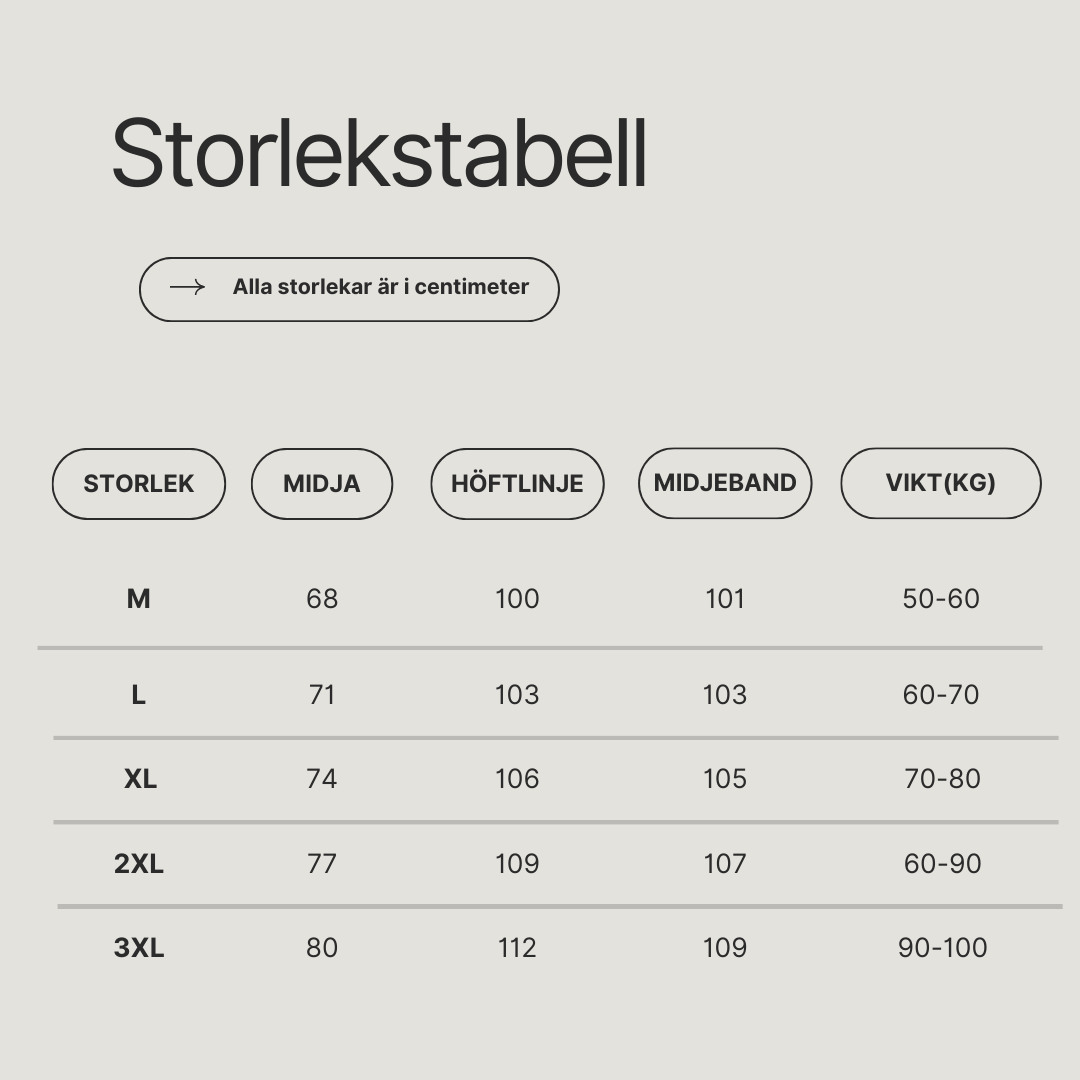Select size 2XL row label
Viewport: 1080px width, 1080px height.
click(x=138, y=863)
